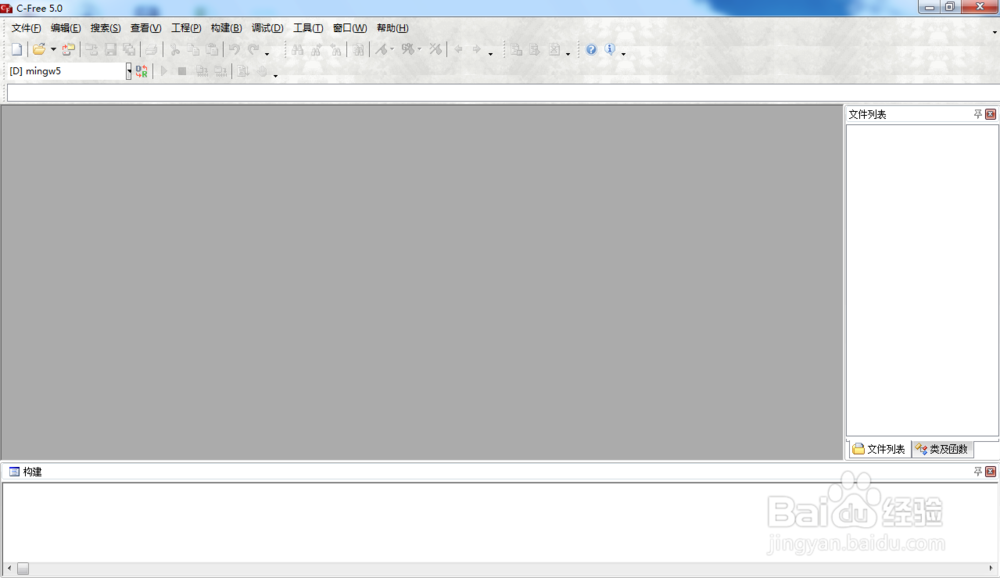Open the navigation toolbar options arrow

490,54
